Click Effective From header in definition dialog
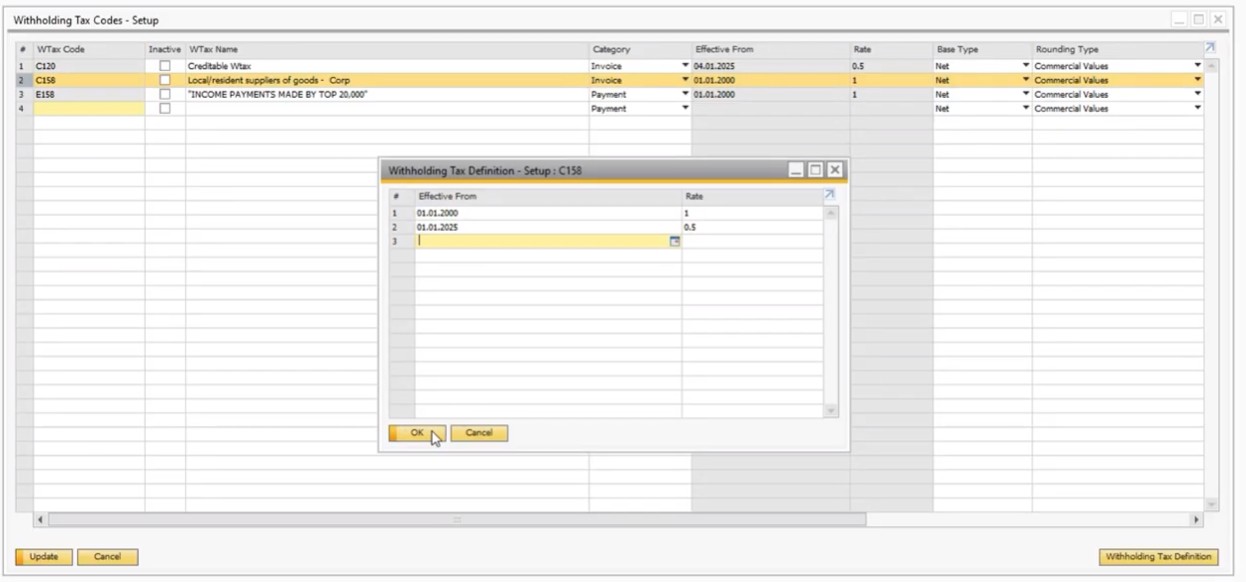This screenshot has height=582, width=1246. click(x=548, y=196)
